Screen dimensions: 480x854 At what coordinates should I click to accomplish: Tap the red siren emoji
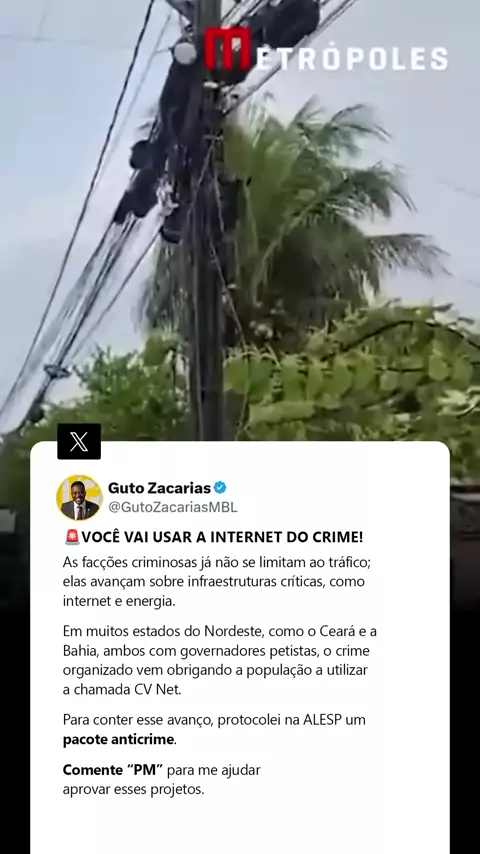tap(71, 537)
